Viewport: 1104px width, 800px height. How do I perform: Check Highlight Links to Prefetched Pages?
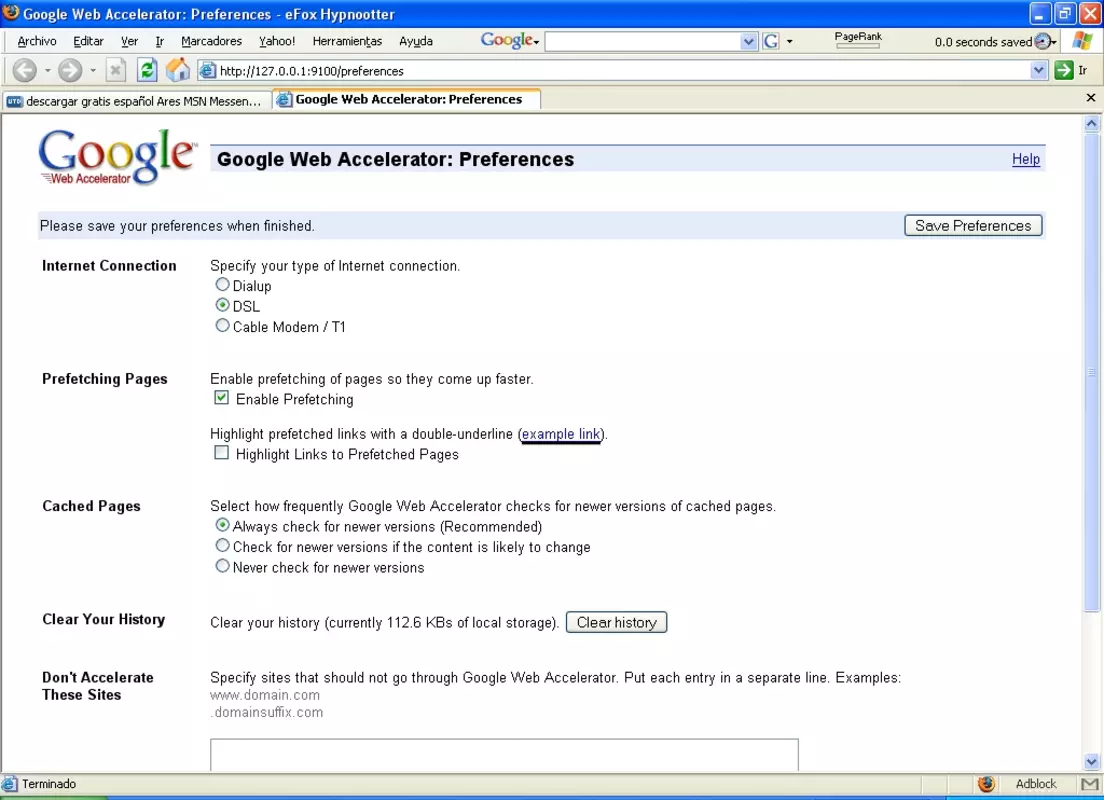click(222, 453)
